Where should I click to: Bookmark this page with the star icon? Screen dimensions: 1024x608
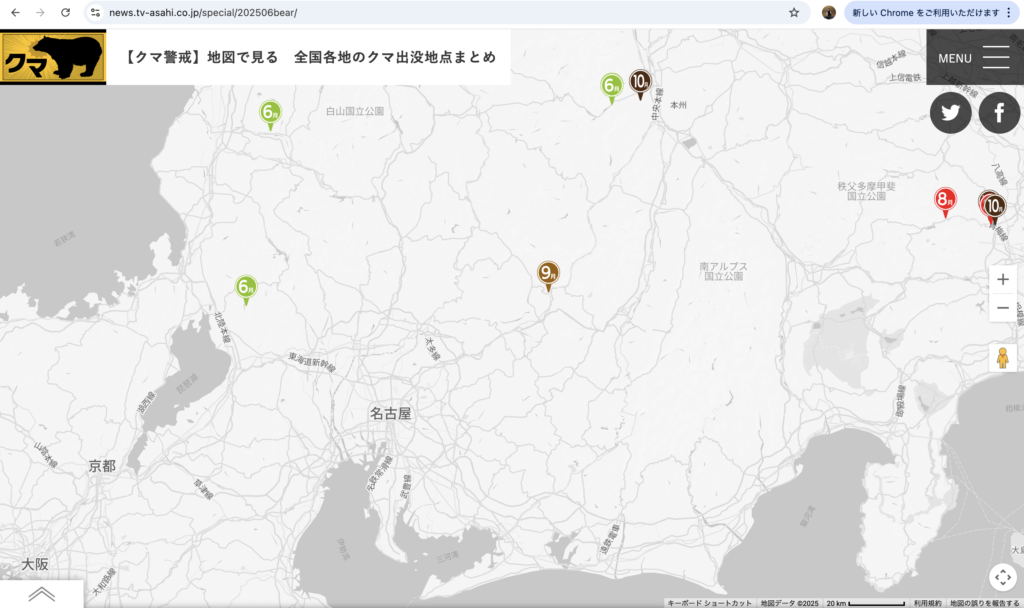point(794,13)
